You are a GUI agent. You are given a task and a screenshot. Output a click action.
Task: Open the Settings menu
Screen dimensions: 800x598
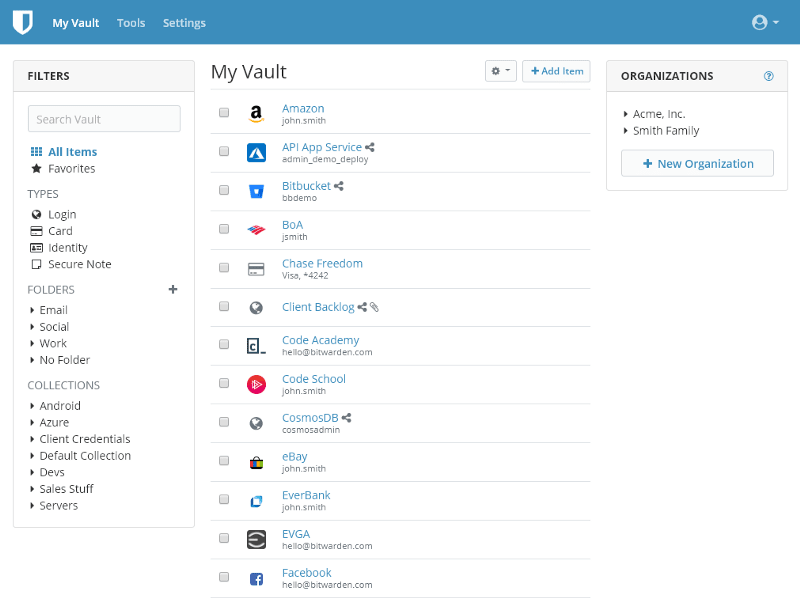[184, 22]
